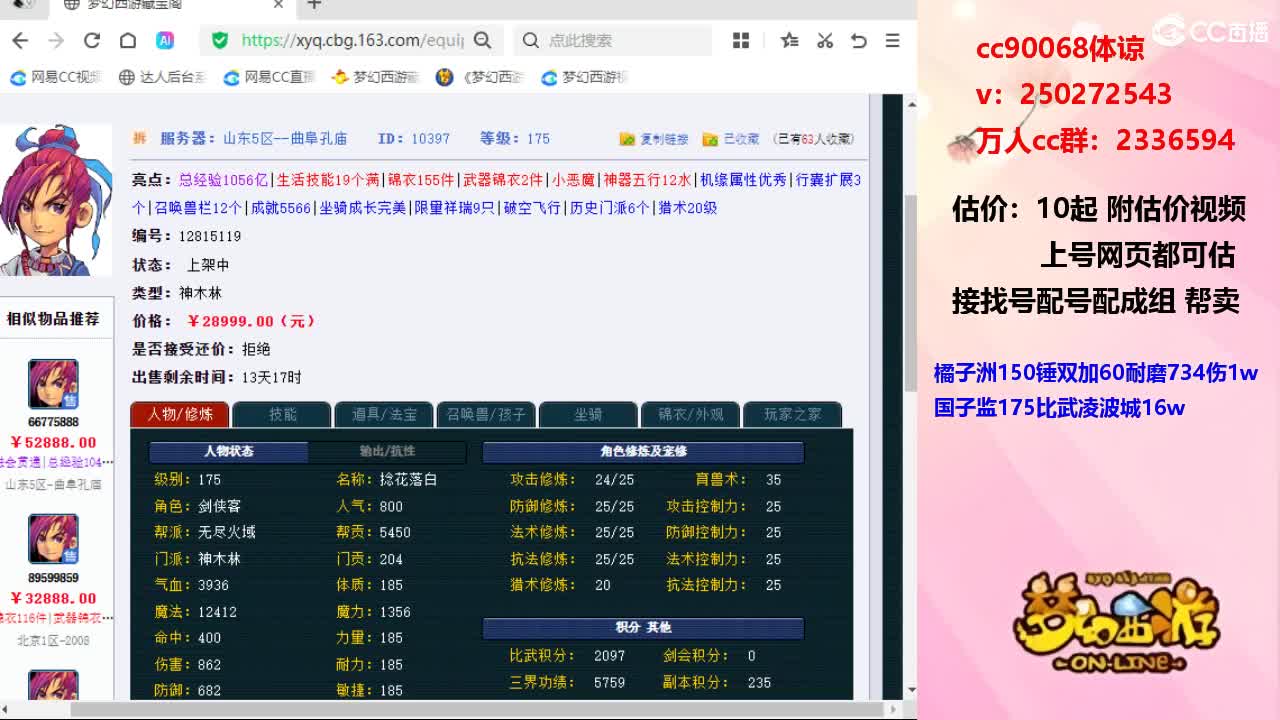Click the 武器锦衣2件 highlight tag
1280x720 pixels.
tap(503, 180)
